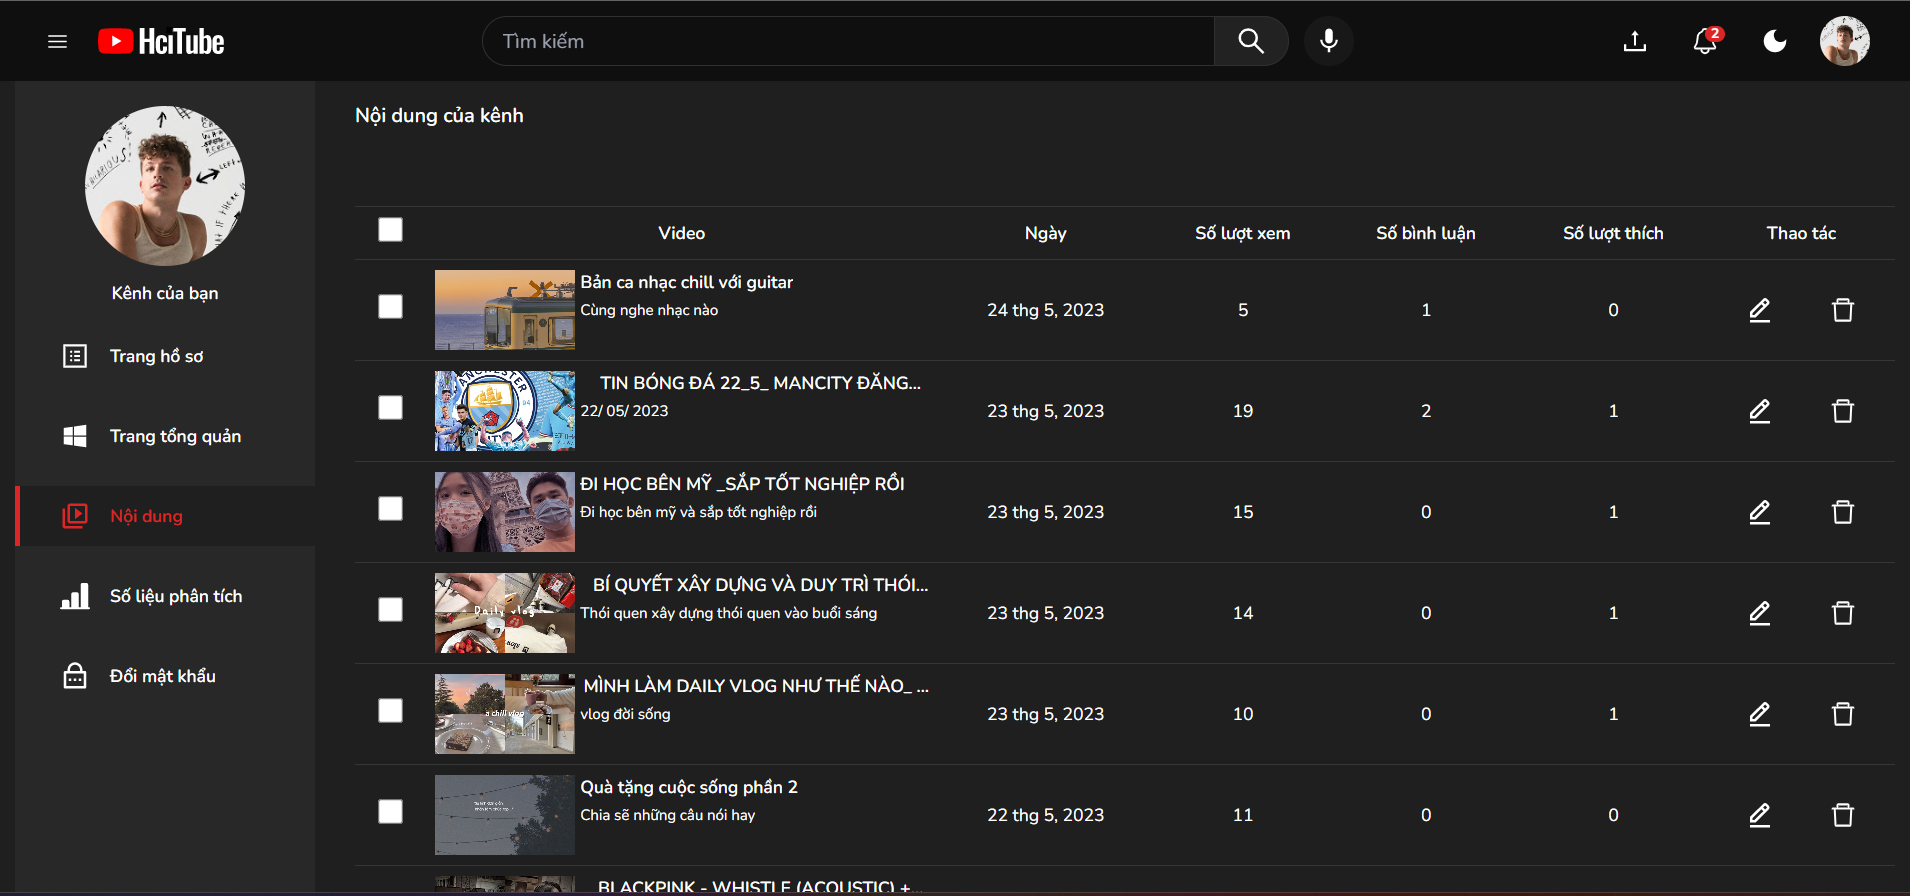
Task: Open Đổi mật khẩu sidebar item
Action: tap(165, 676)
